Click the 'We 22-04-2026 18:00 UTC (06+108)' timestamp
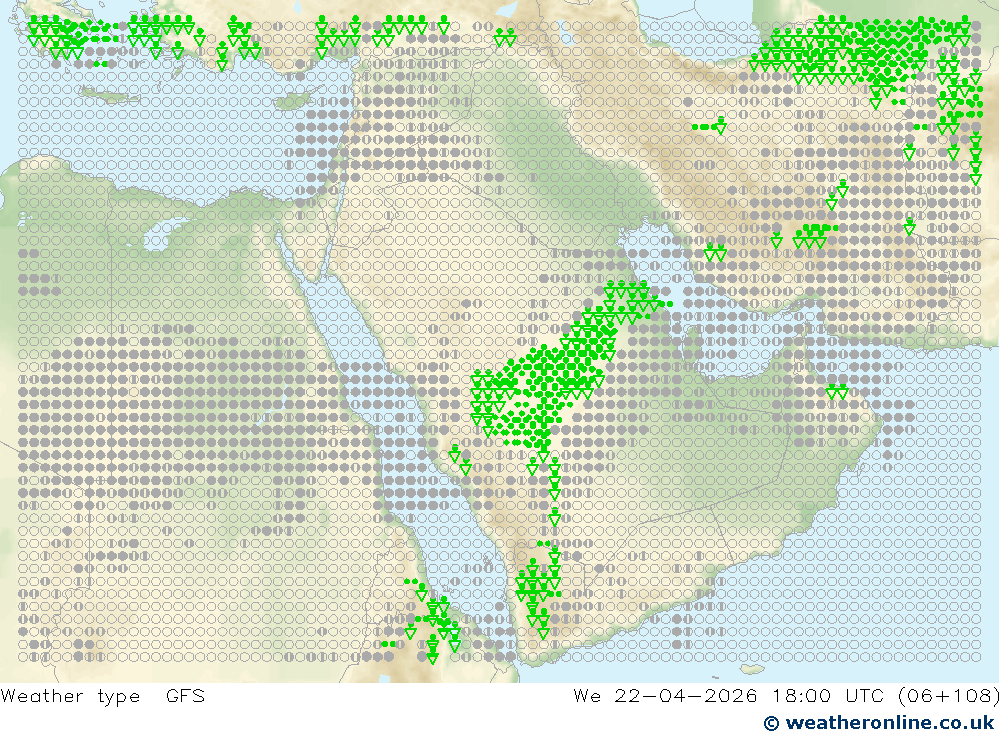 coord(786,695)
